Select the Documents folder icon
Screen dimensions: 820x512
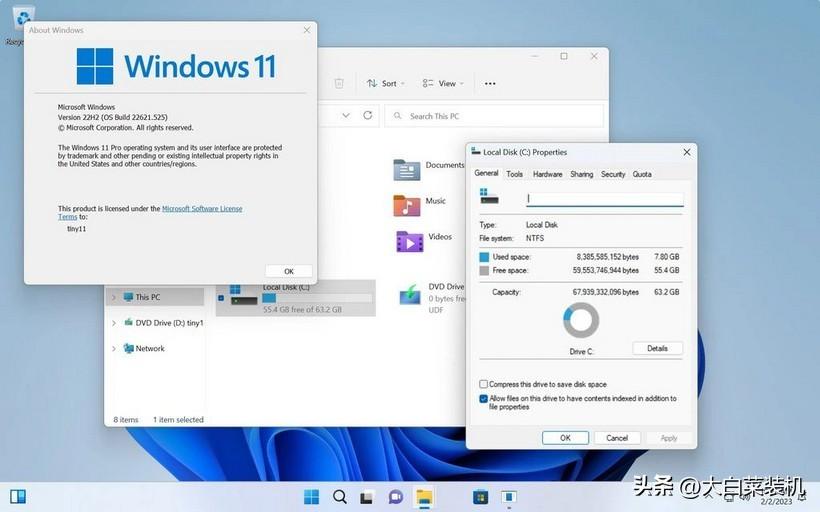coord(406,170)
